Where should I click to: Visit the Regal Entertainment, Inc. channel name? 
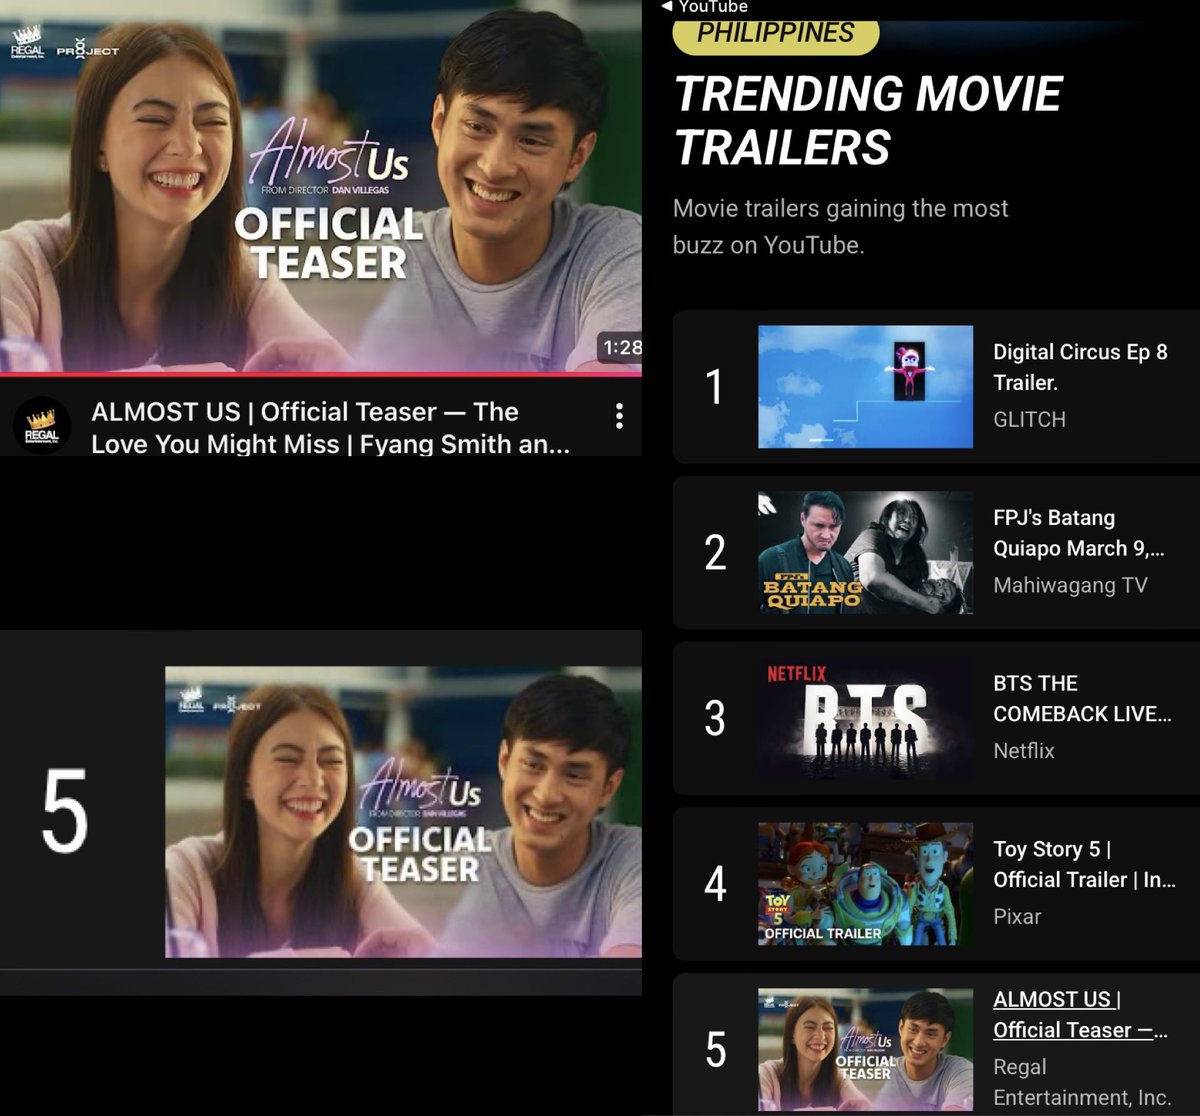1082,1082
